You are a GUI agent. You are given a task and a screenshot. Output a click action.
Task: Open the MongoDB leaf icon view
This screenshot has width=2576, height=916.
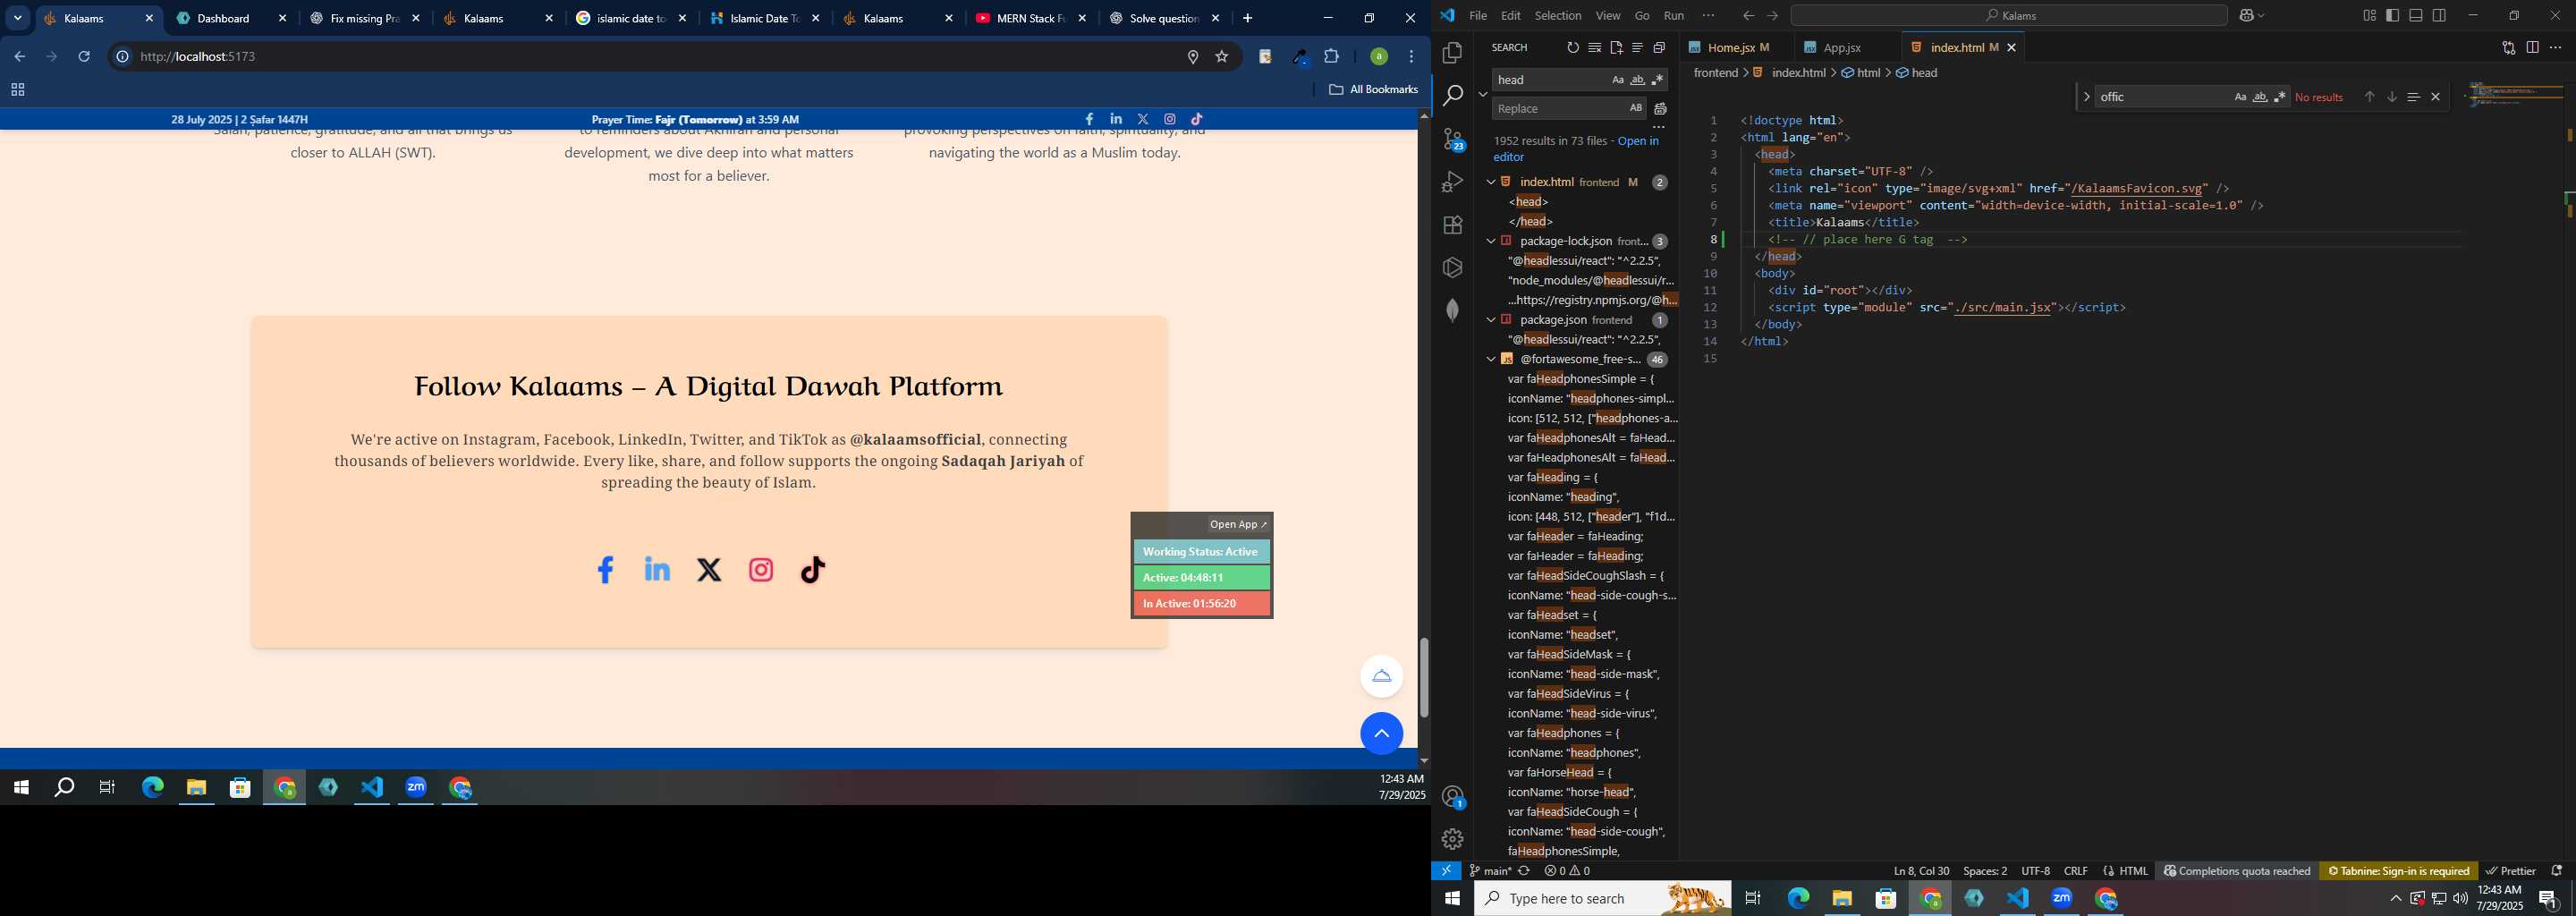point(1452,310)
